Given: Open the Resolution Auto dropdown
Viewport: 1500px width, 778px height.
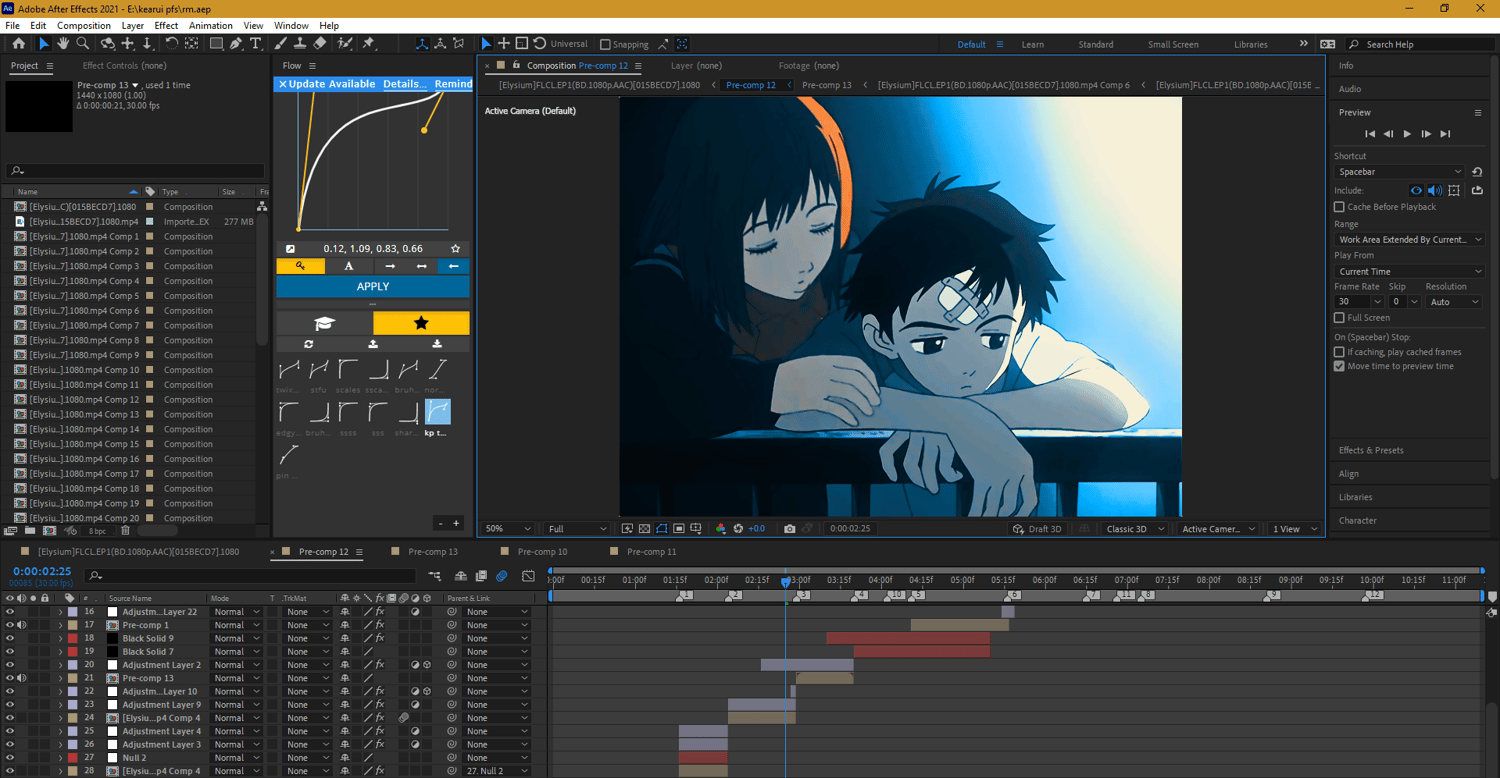Looking at the screenshot, I should point(1453,302).
